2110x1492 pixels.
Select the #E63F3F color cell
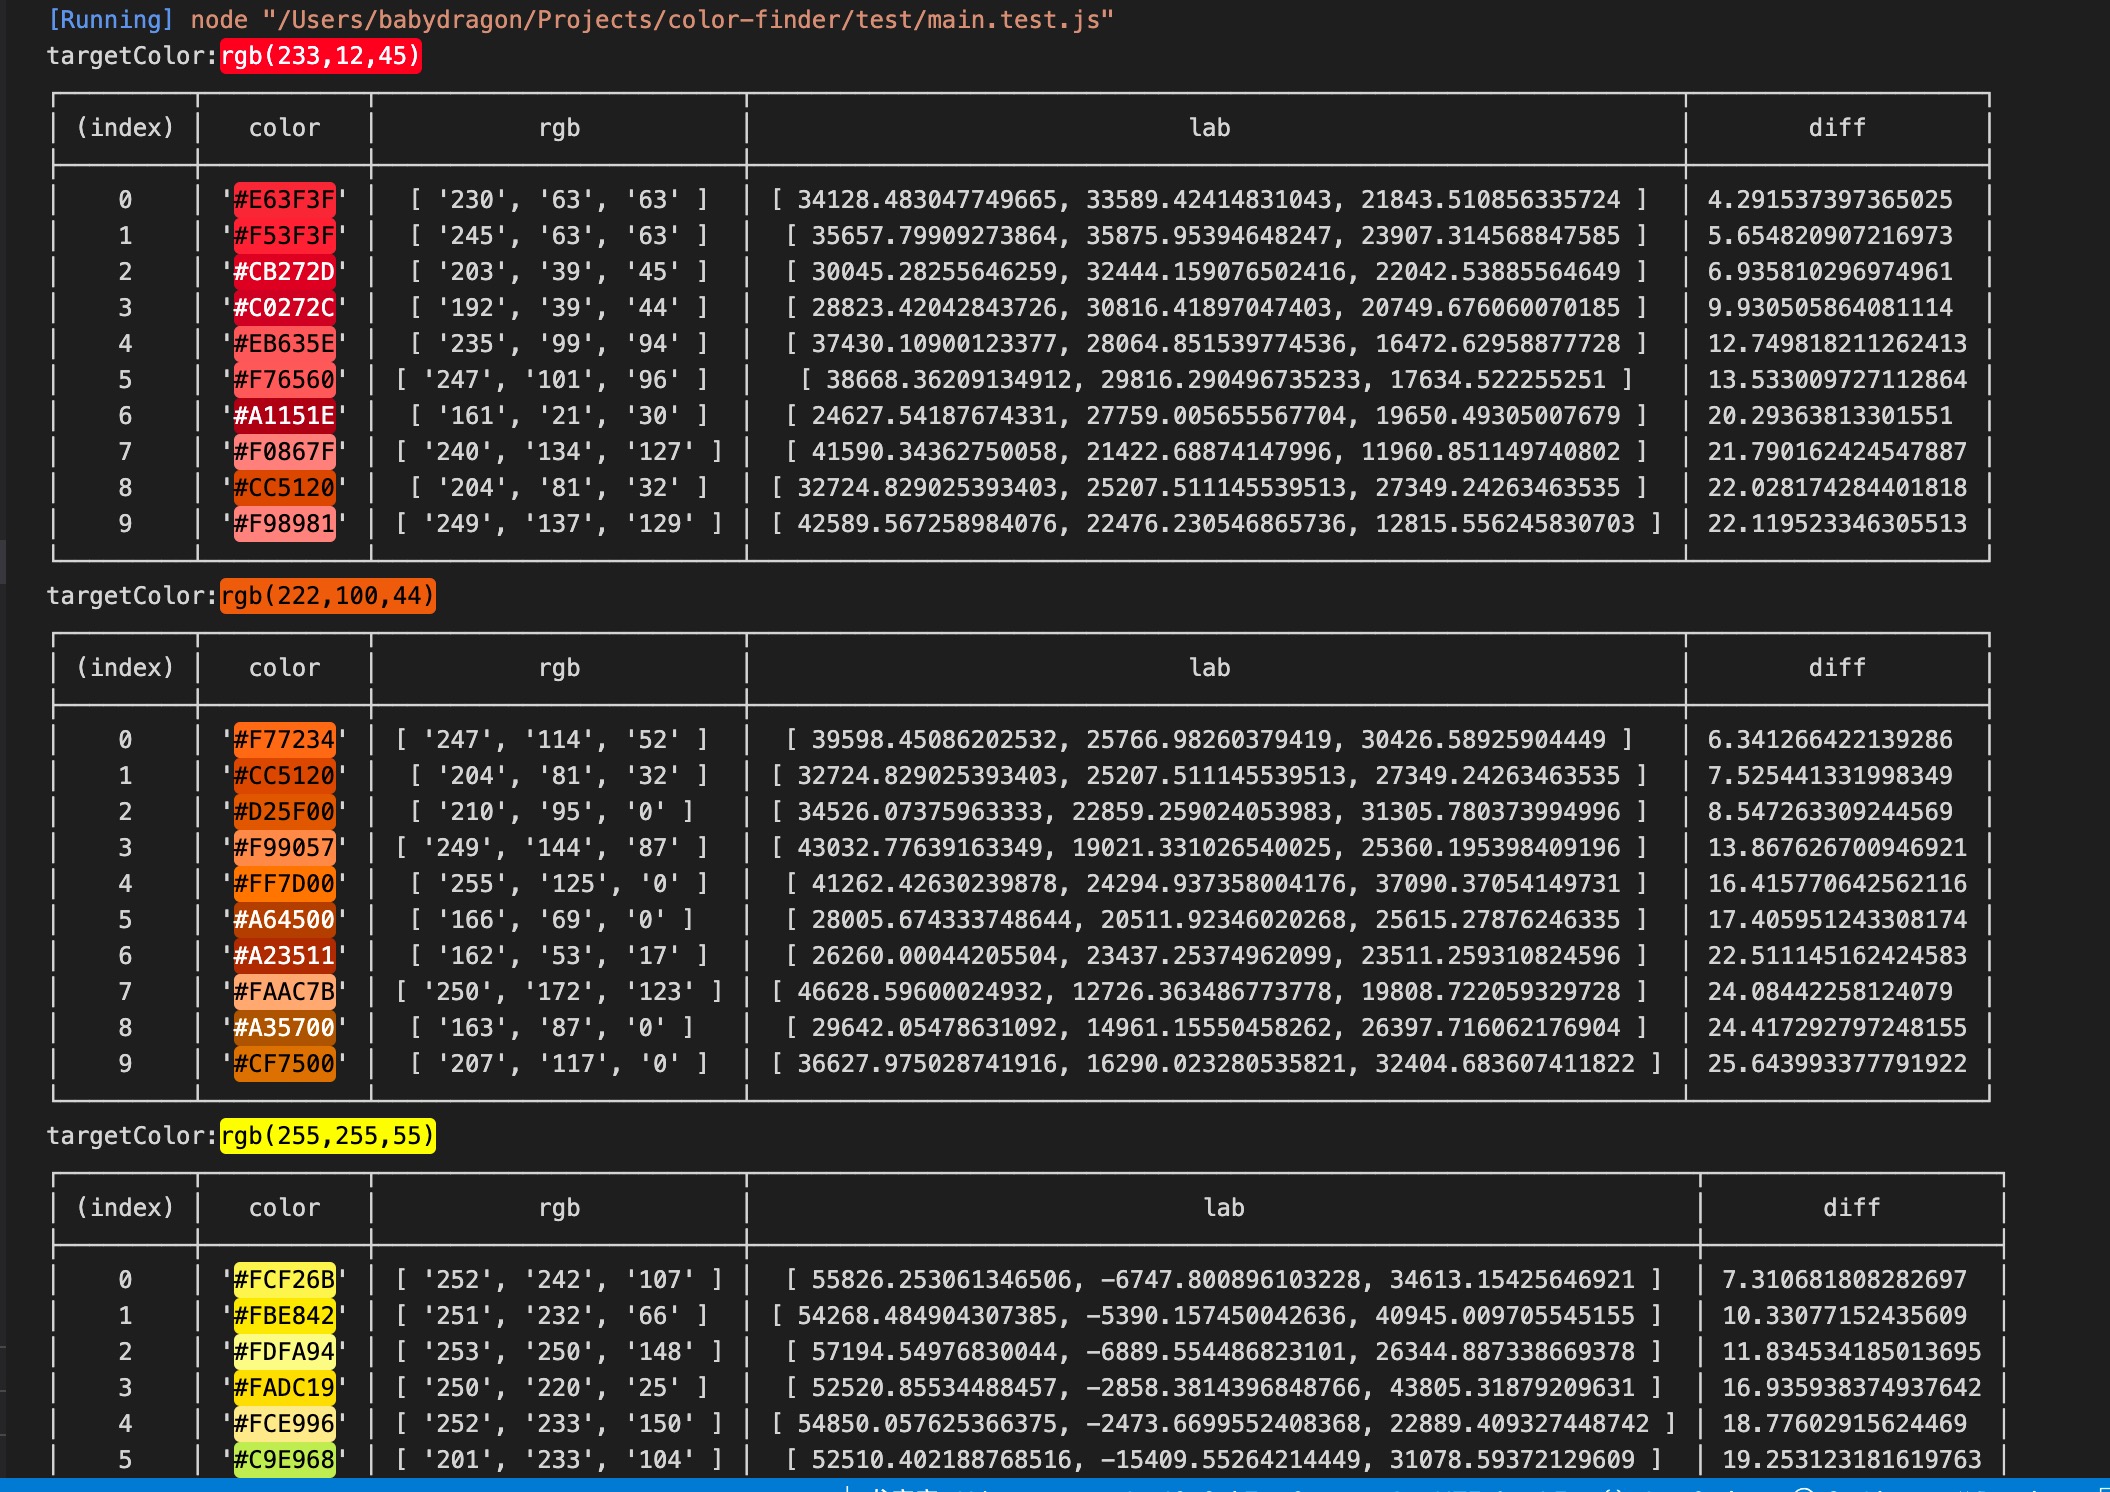point(284,200)
